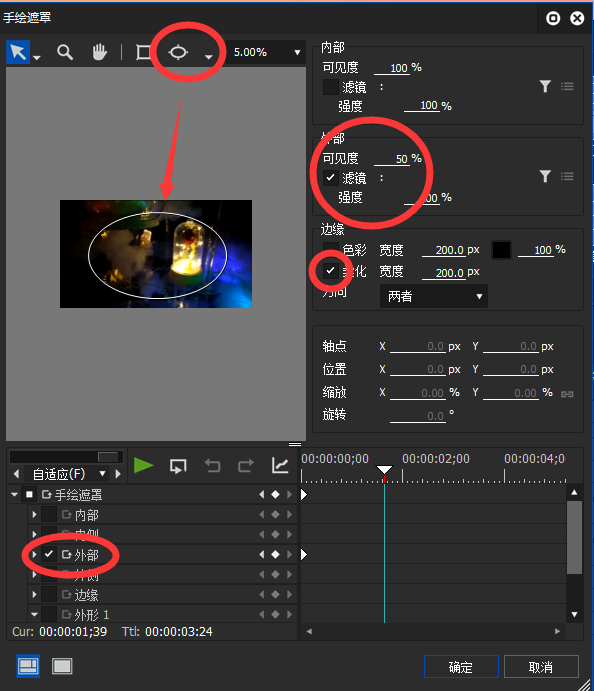Open the 自适应(F) preview size dropdown
This screenshot has width=594, height=691.
(x=66, y=474)
